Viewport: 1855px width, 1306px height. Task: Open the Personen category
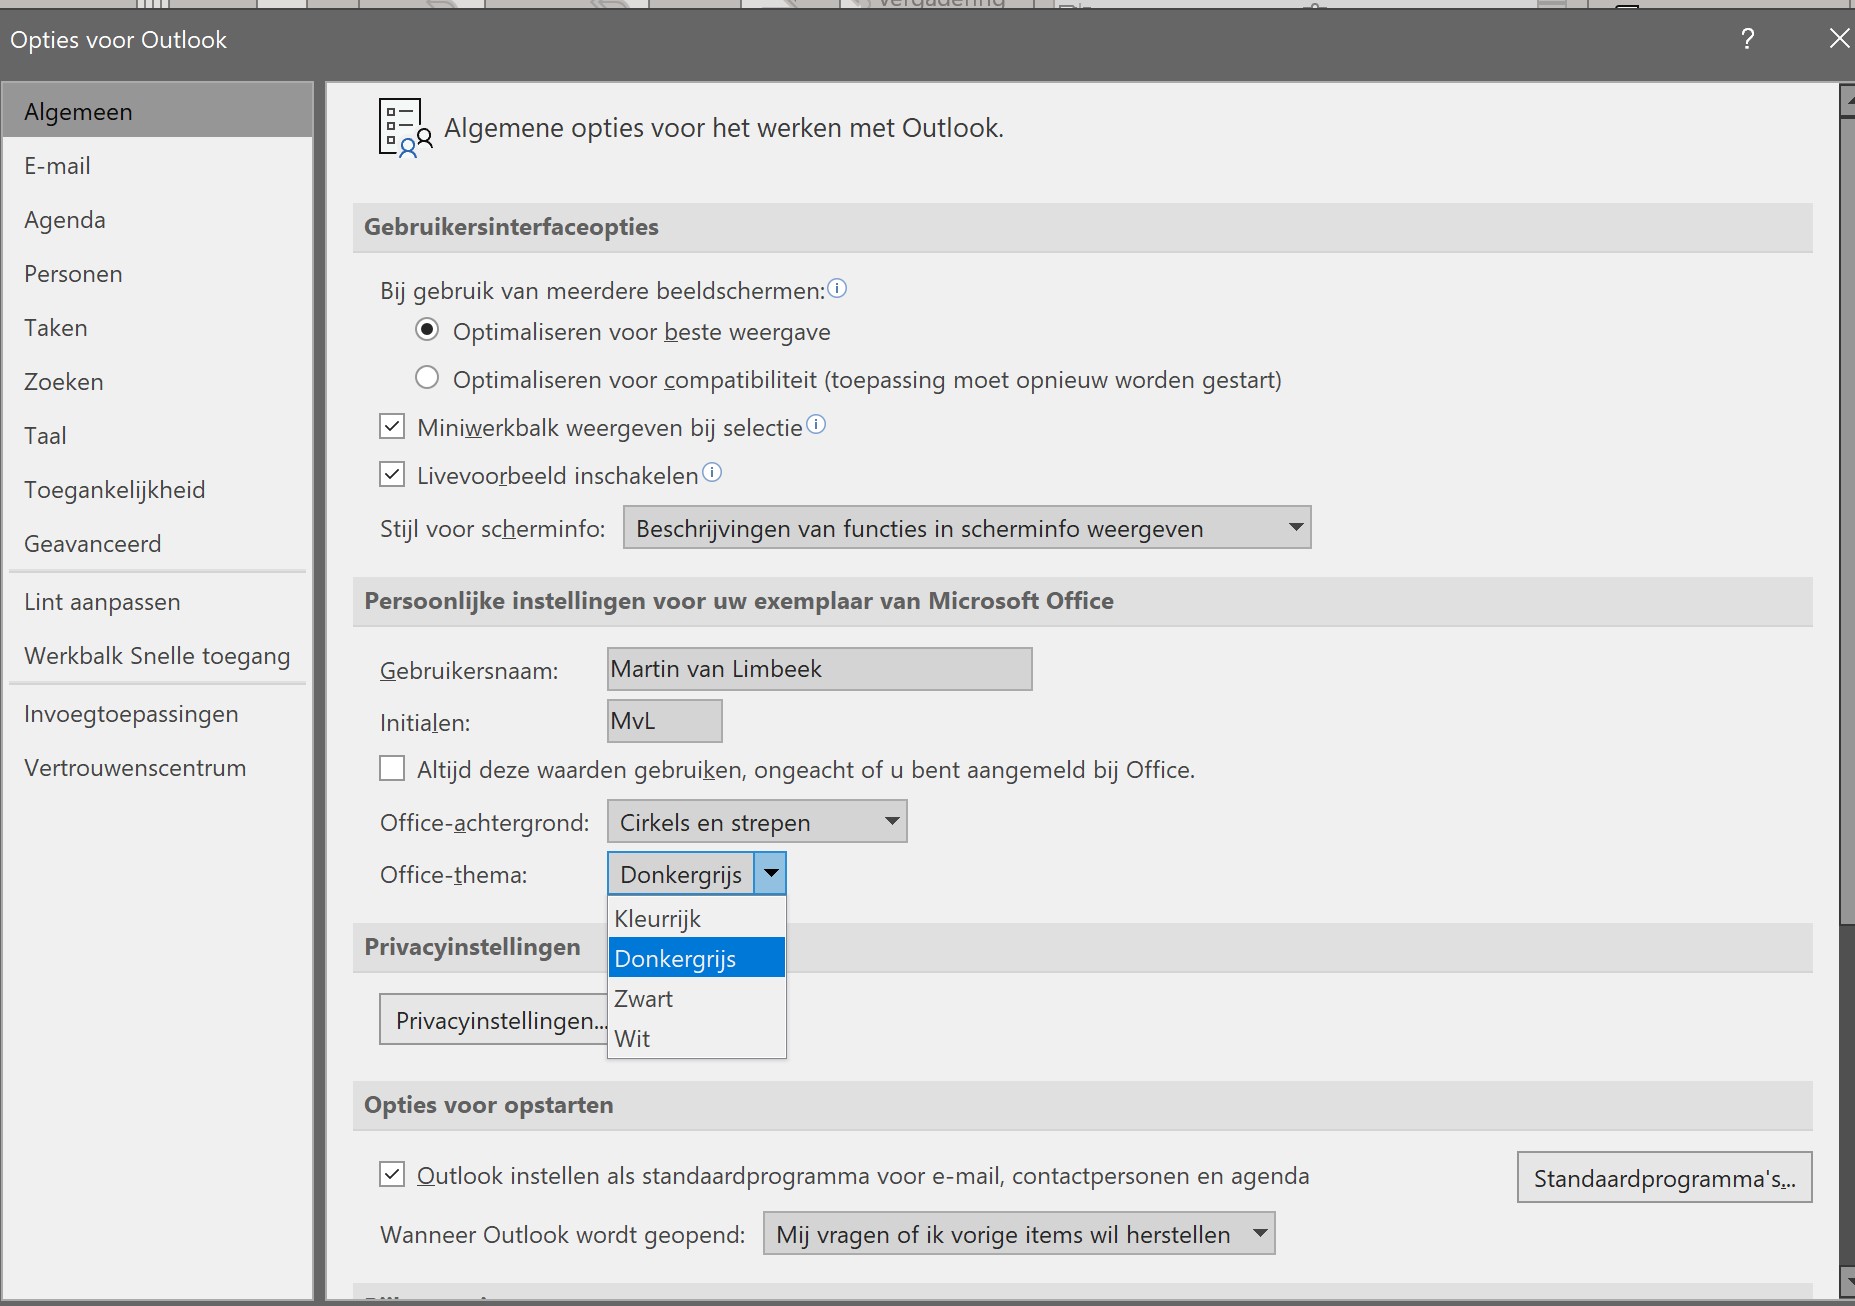tap(158, 273)
